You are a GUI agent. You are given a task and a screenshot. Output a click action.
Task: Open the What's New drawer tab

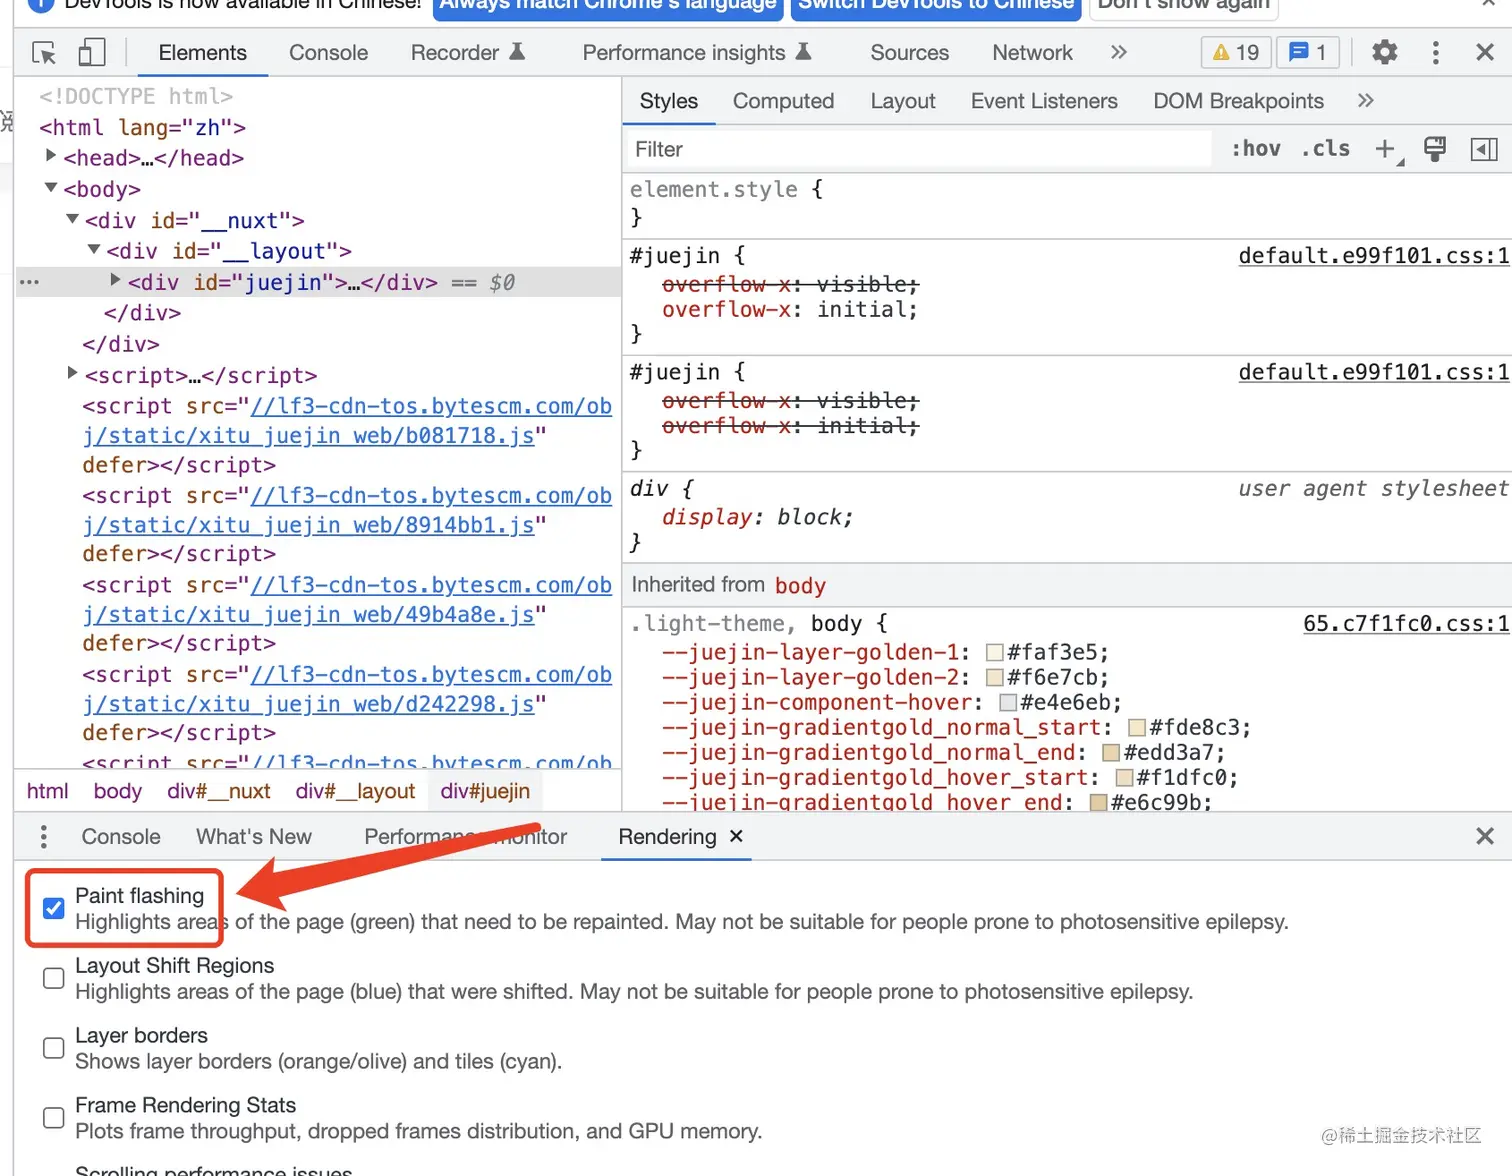click(254, 836)
